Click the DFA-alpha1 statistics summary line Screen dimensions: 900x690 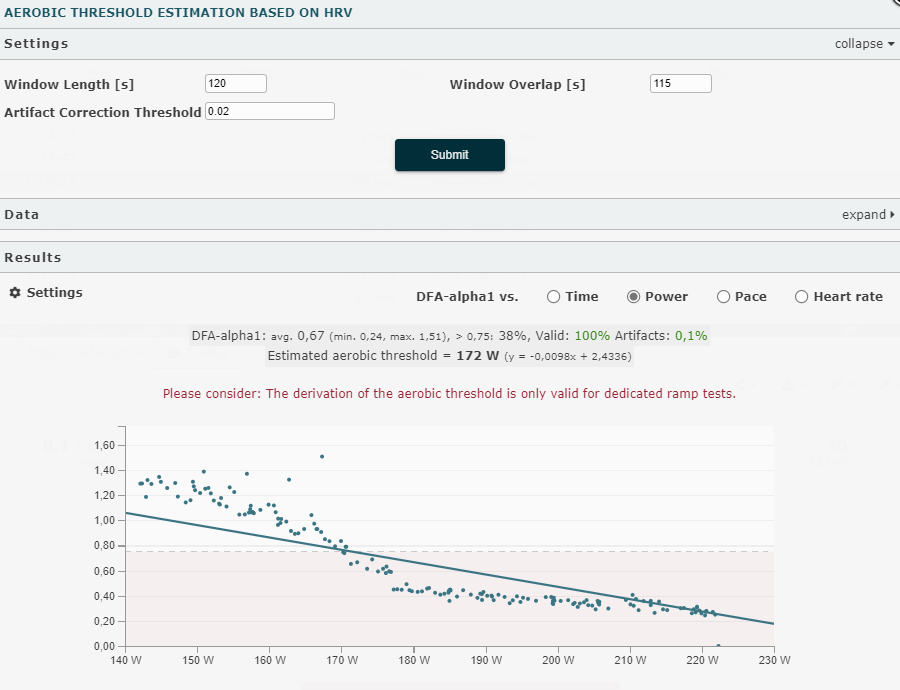[450, 334]
